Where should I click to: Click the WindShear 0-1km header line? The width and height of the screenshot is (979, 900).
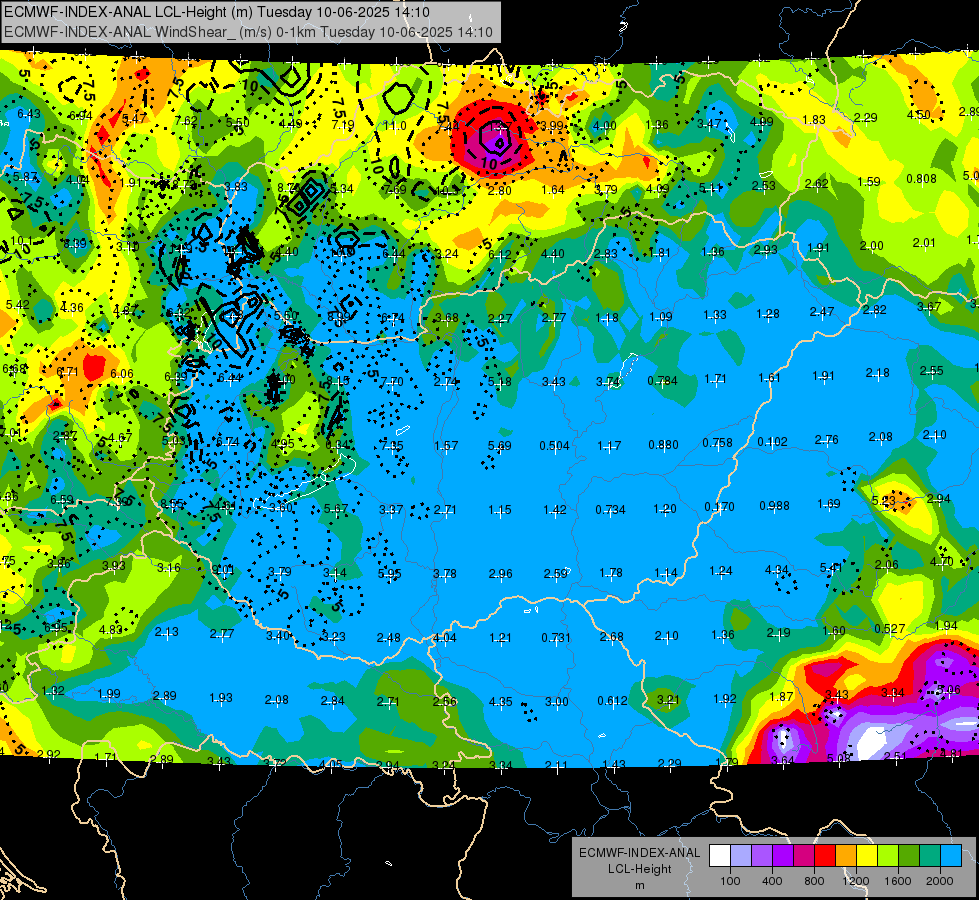coord(248,32)
